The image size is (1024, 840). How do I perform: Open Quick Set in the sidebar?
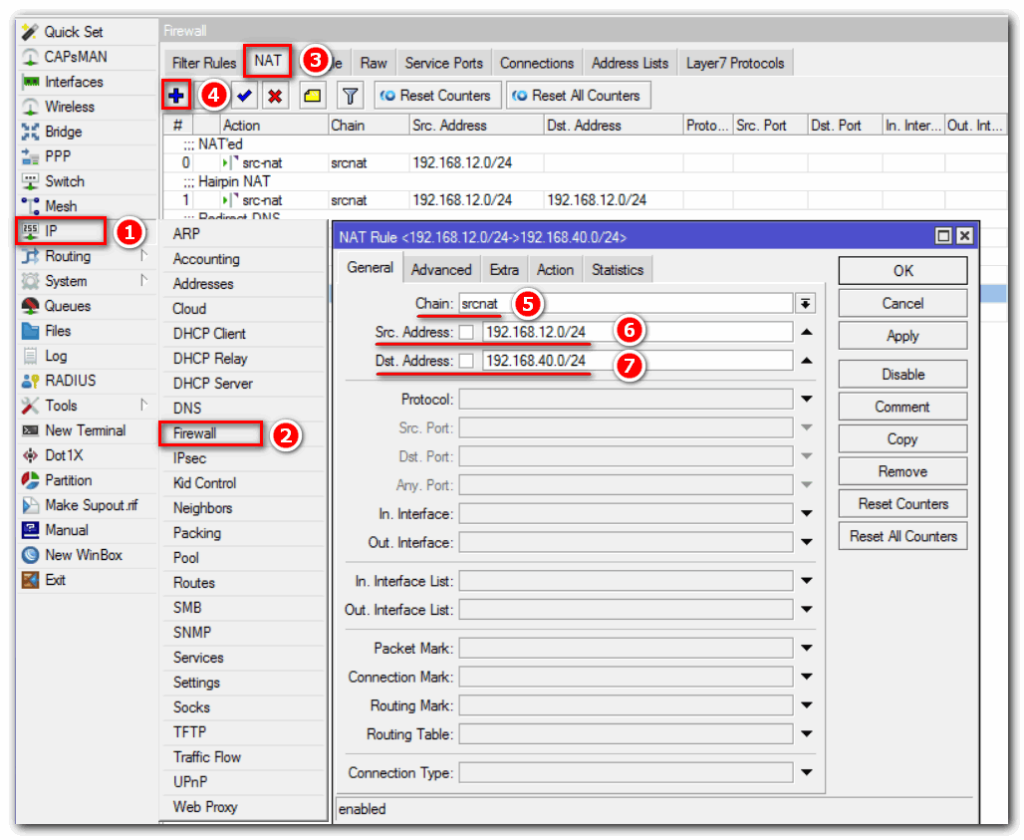tap(73, 32)
